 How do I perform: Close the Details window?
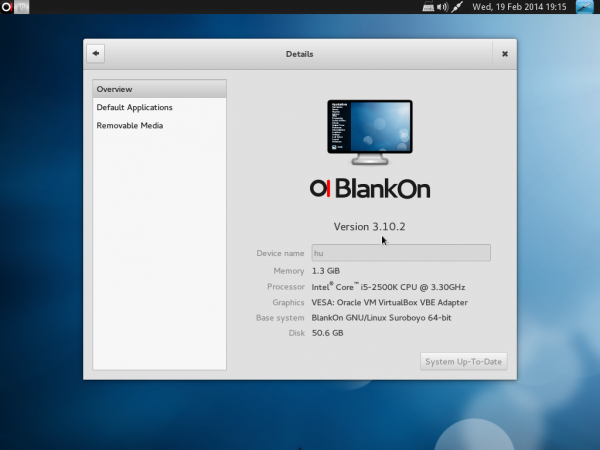pyautogui.click(x=505, y=54)
